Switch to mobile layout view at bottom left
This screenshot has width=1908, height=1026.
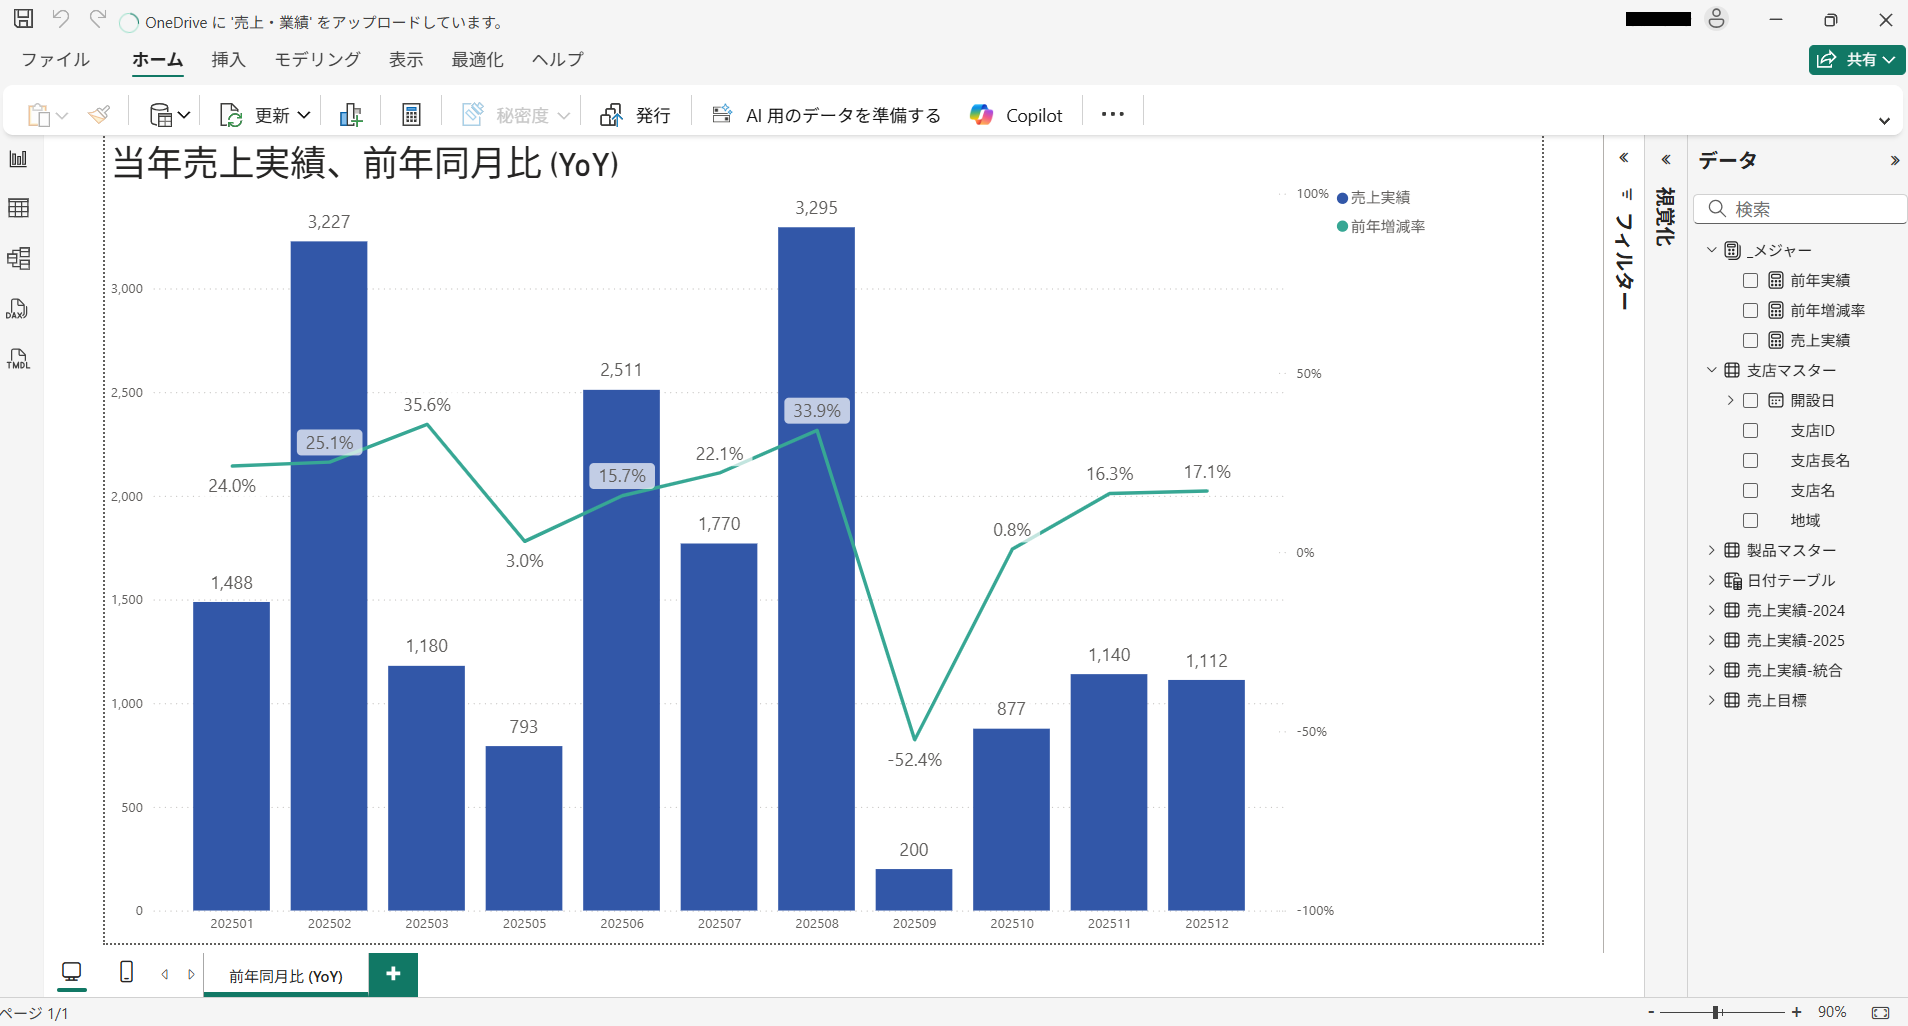125,972
